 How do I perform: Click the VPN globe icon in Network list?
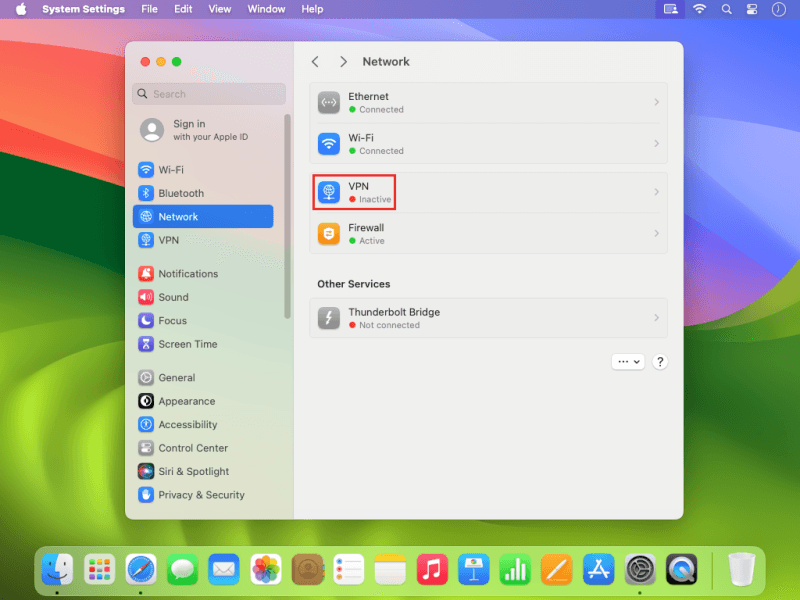pyautogui.click(x=329, y=192)
